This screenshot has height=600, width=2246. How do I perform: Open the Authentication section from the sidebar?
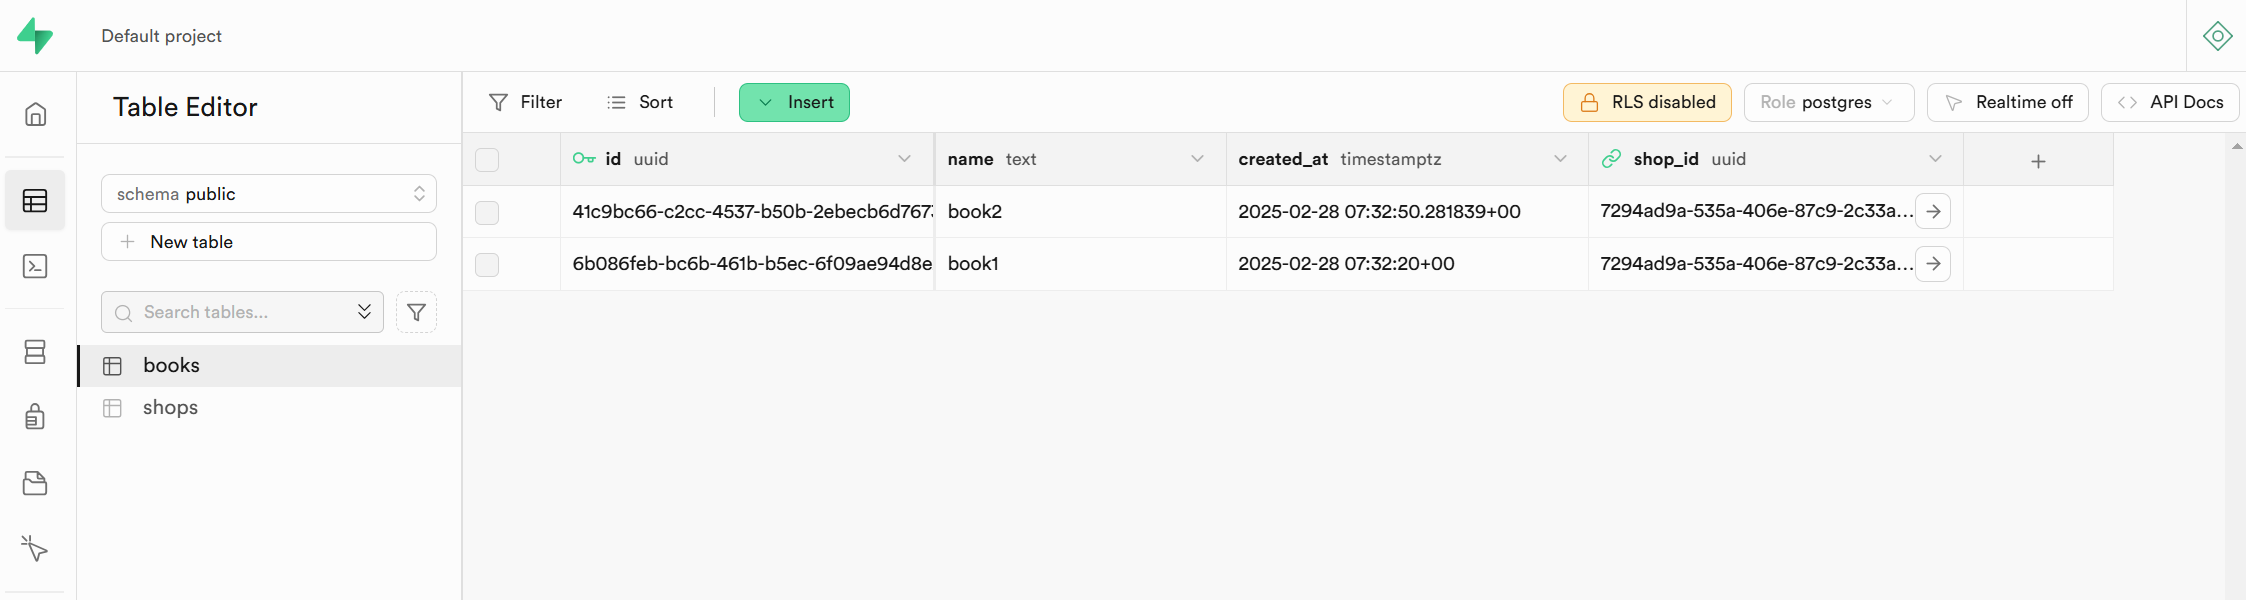tap(36, 416)
